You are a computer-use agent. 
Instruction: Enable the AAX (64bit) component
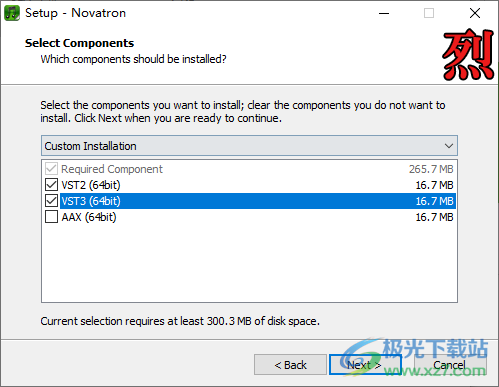(x=51, y=217)
